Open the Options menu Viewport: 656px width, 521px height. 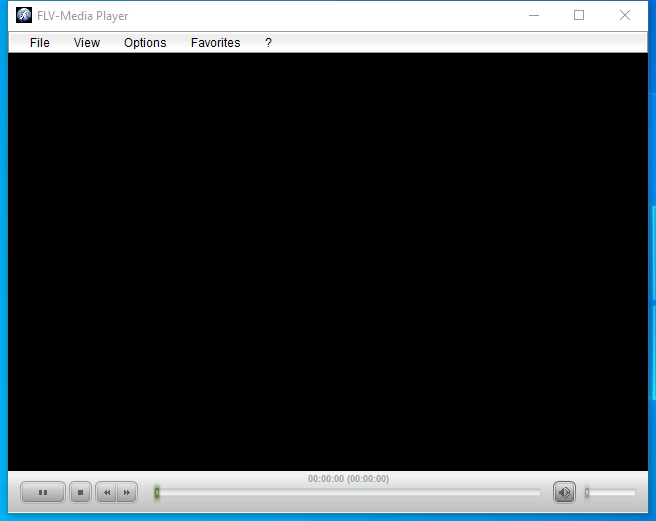[x=145, y=43]
